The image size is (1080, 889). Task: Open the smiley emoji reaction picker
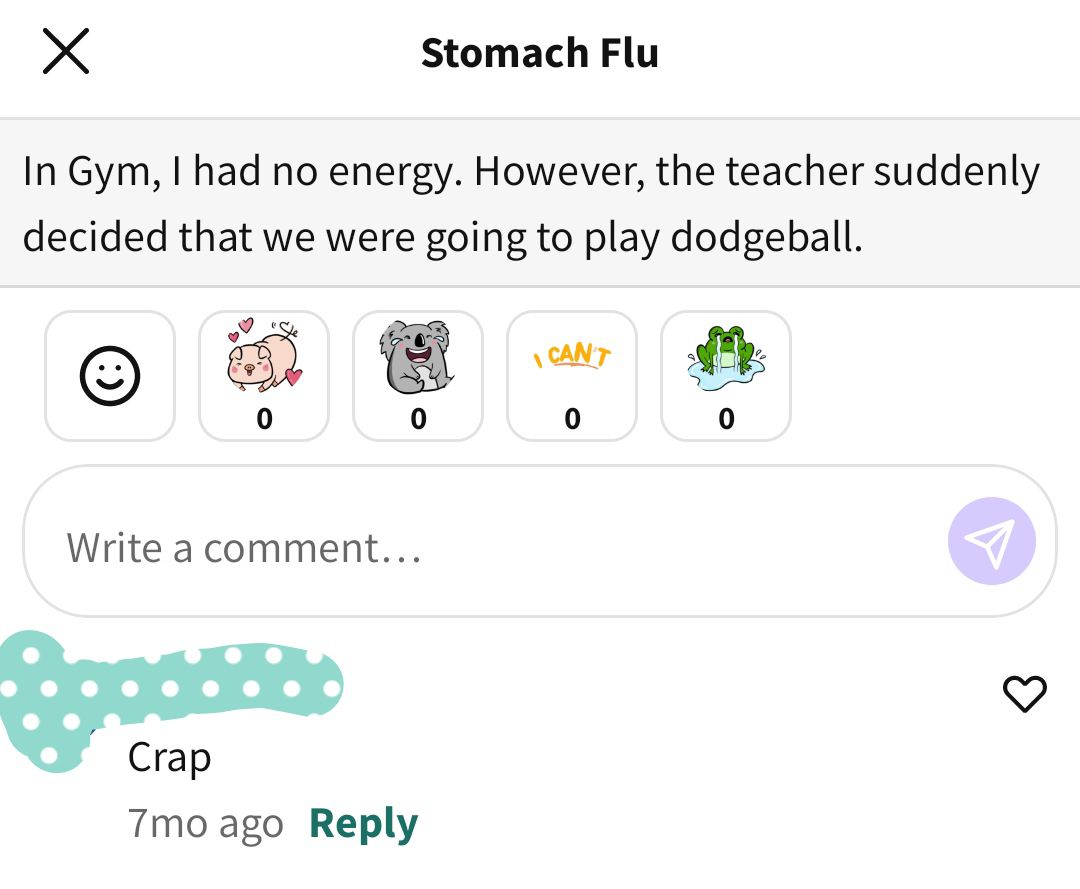(x=110, y=376)
